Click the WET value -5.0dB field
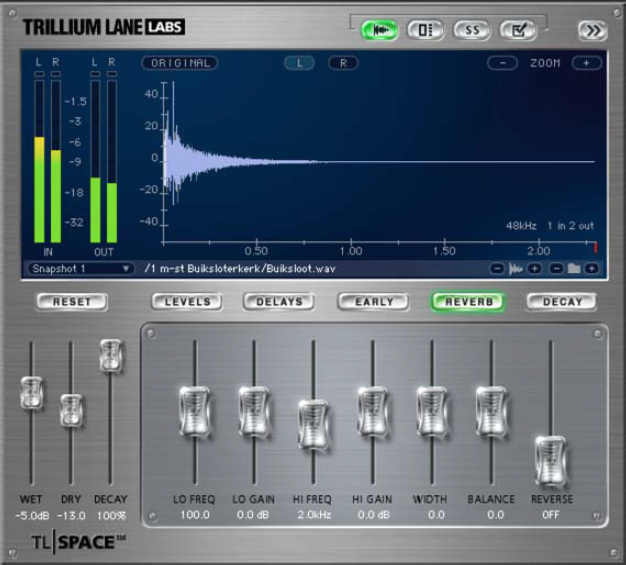Image resolution: width=626 pixels, height=565 pixels. click(x=32, y=515)
